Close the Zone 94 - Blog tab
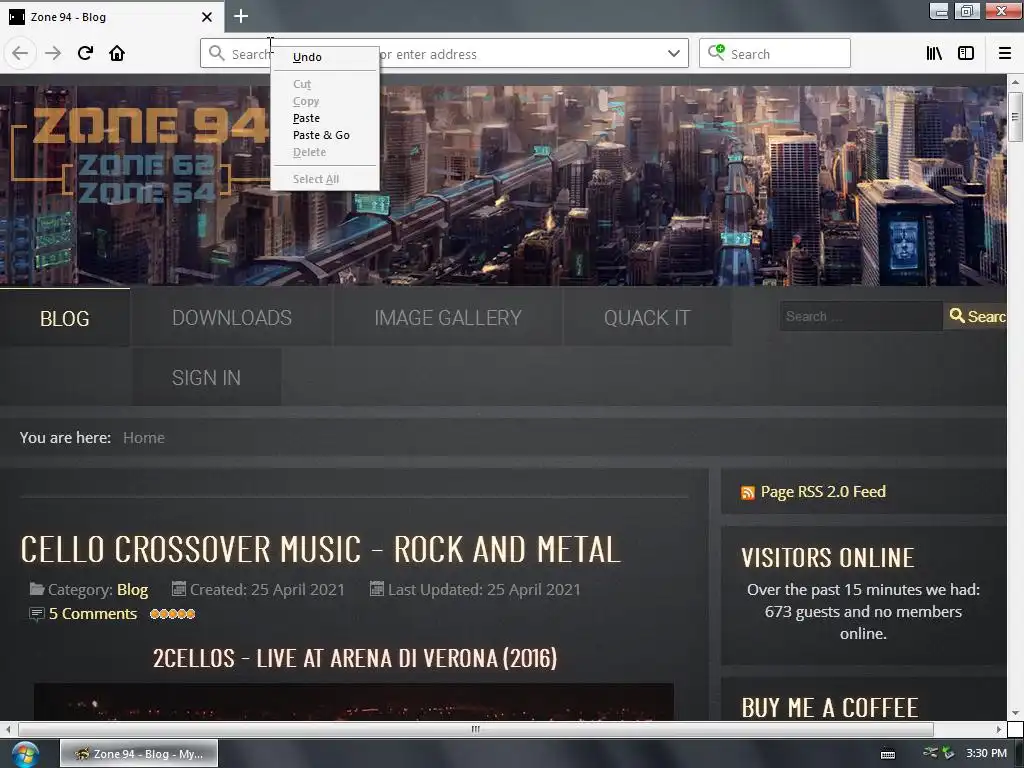This screenshot has width=1024, height=768. 206,17
